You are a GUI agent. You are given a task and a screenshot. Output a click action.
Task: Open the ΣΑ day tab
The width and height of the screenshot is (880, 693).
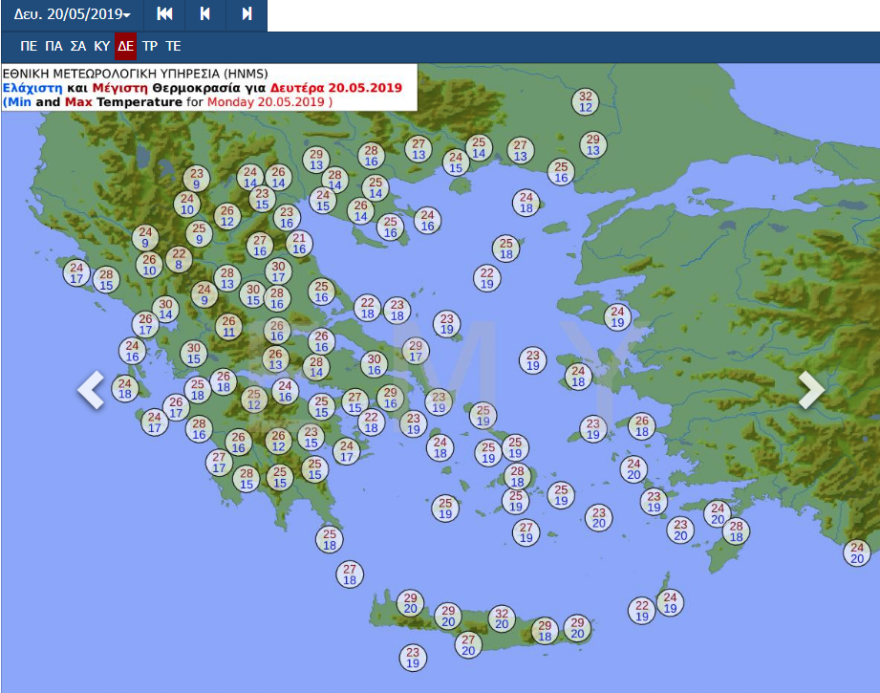[x=78, y=46]
